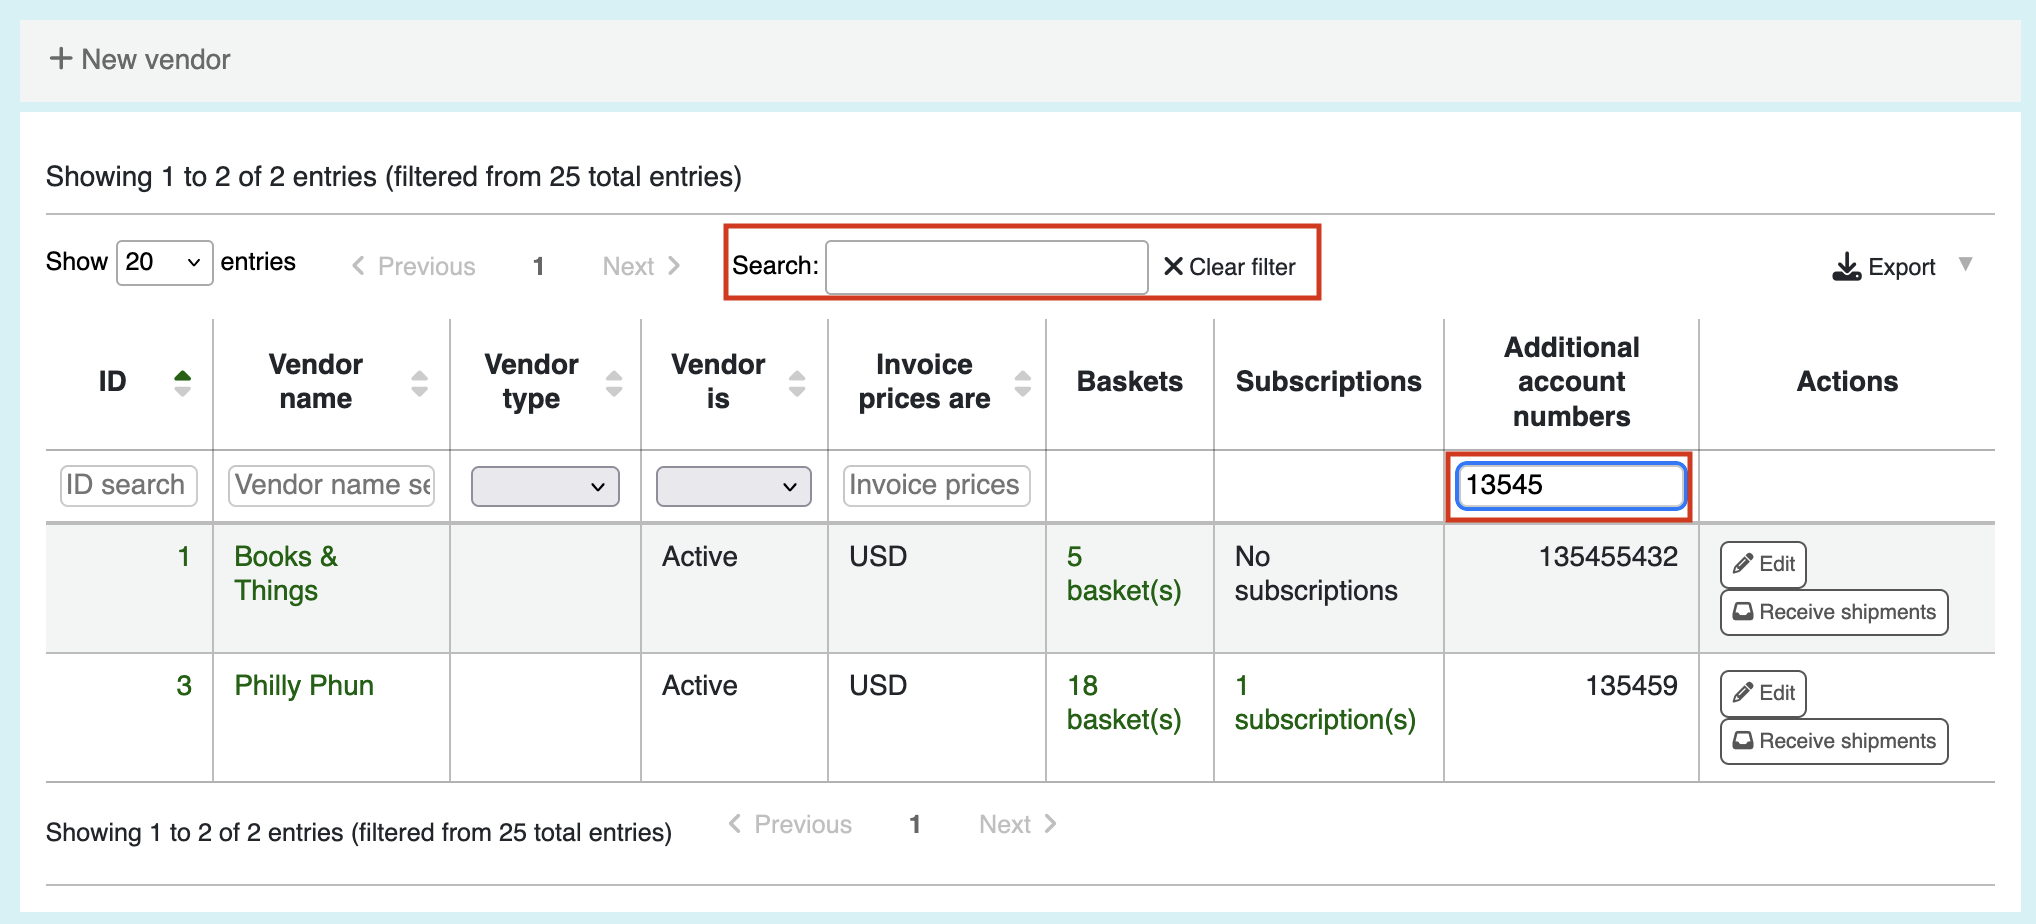The height and width of the screenshot is (924, 2036).
Task: Open the Vendor type filter dropdown
Action: pyautogui.click(x=545, y=486)
